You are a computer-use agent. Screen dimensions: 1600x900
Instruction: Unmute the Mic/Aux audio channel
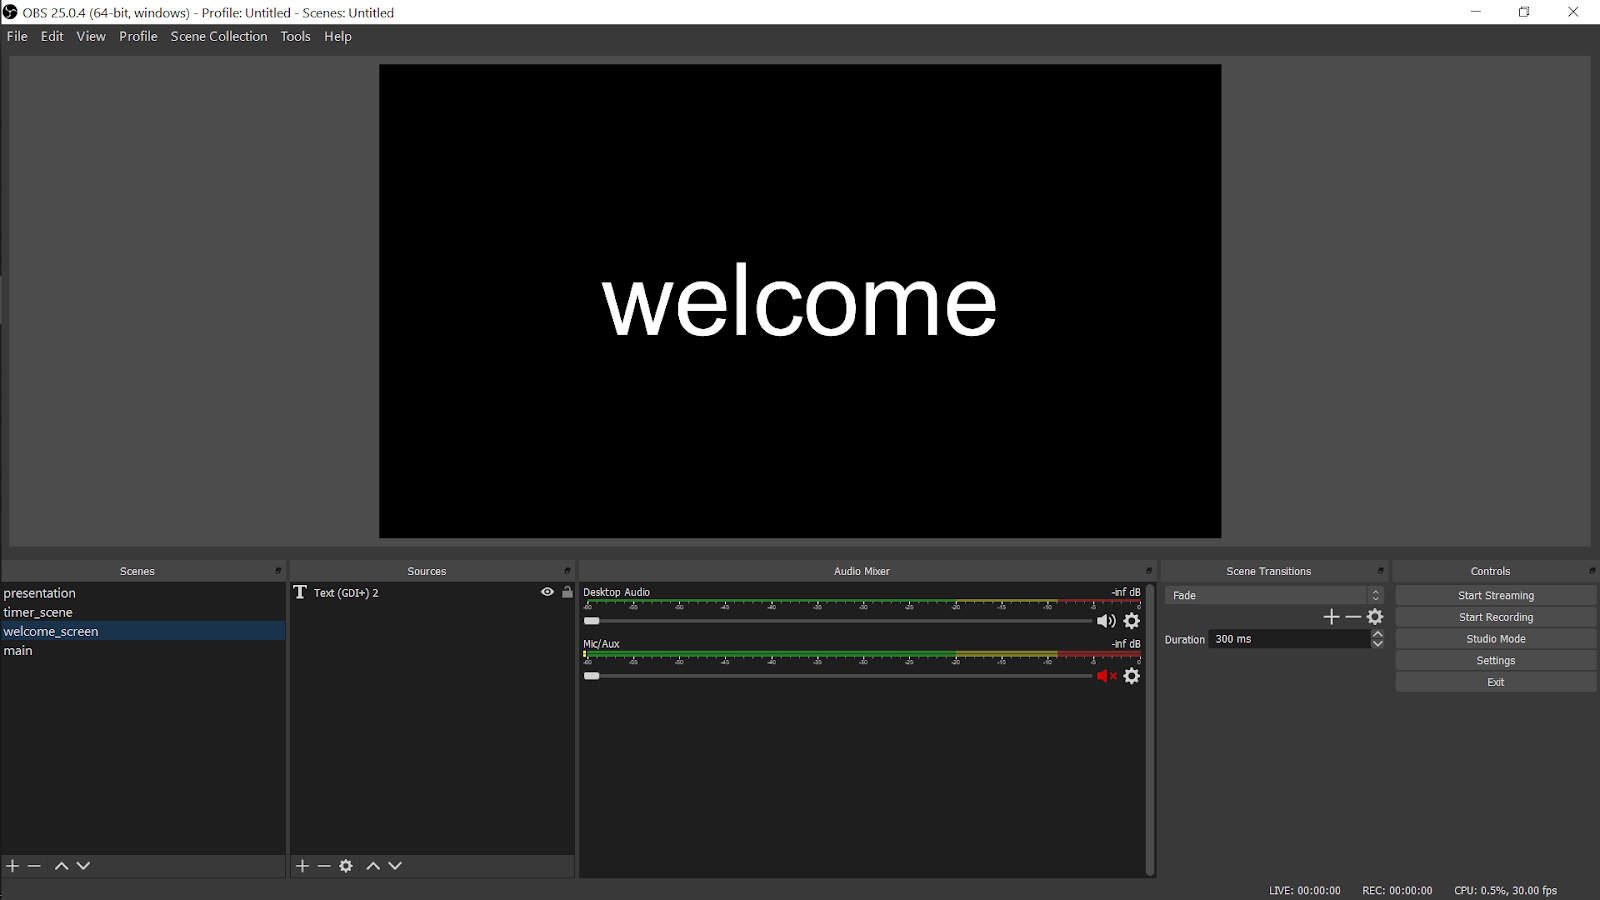pos(1105,676)
